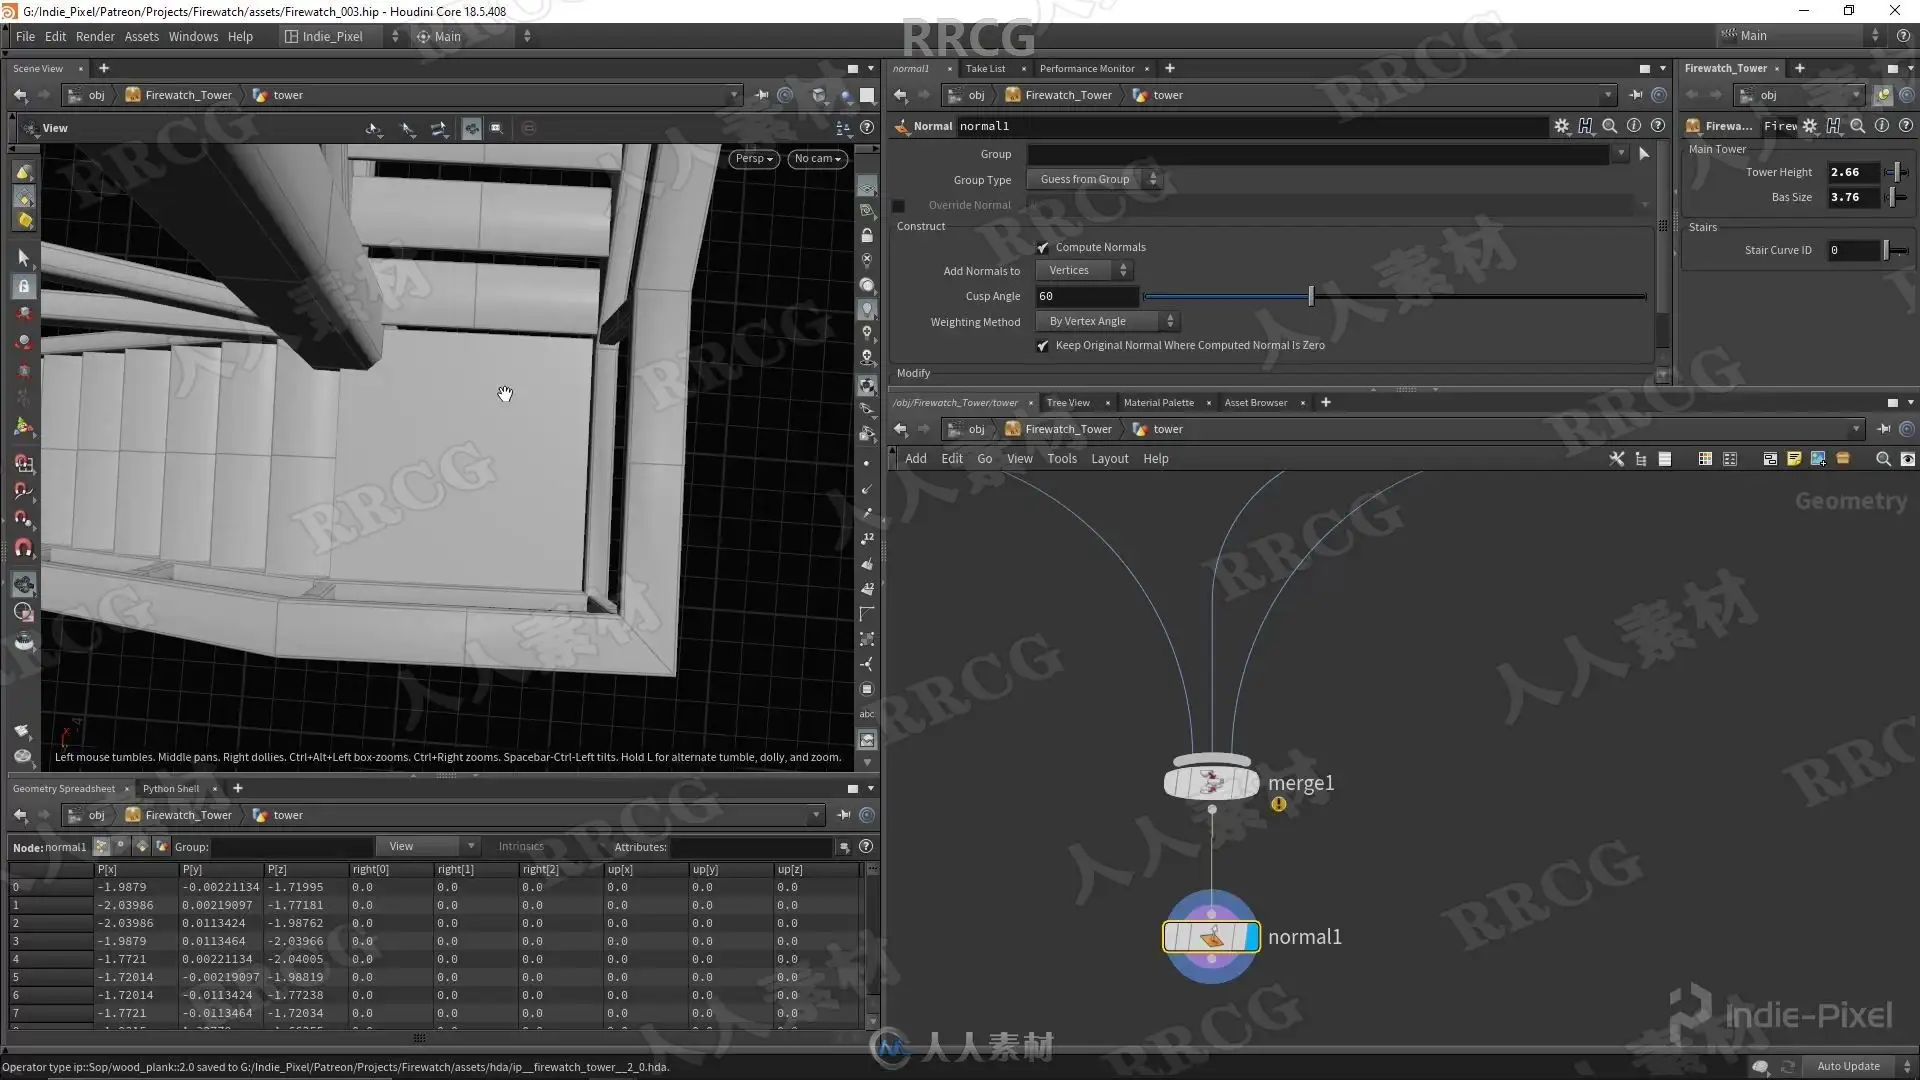Image resolution: width=1920 pixels, height=1080 pixels.
Task: Switch to the Material Palette tab
Action: [1158, 403]
